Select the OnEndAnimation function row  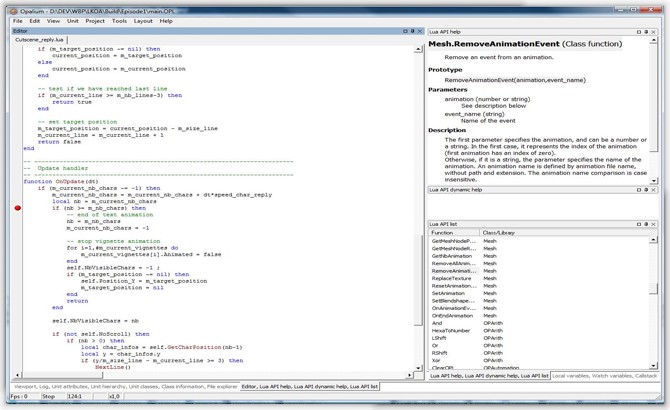click(x=452, y=316)
